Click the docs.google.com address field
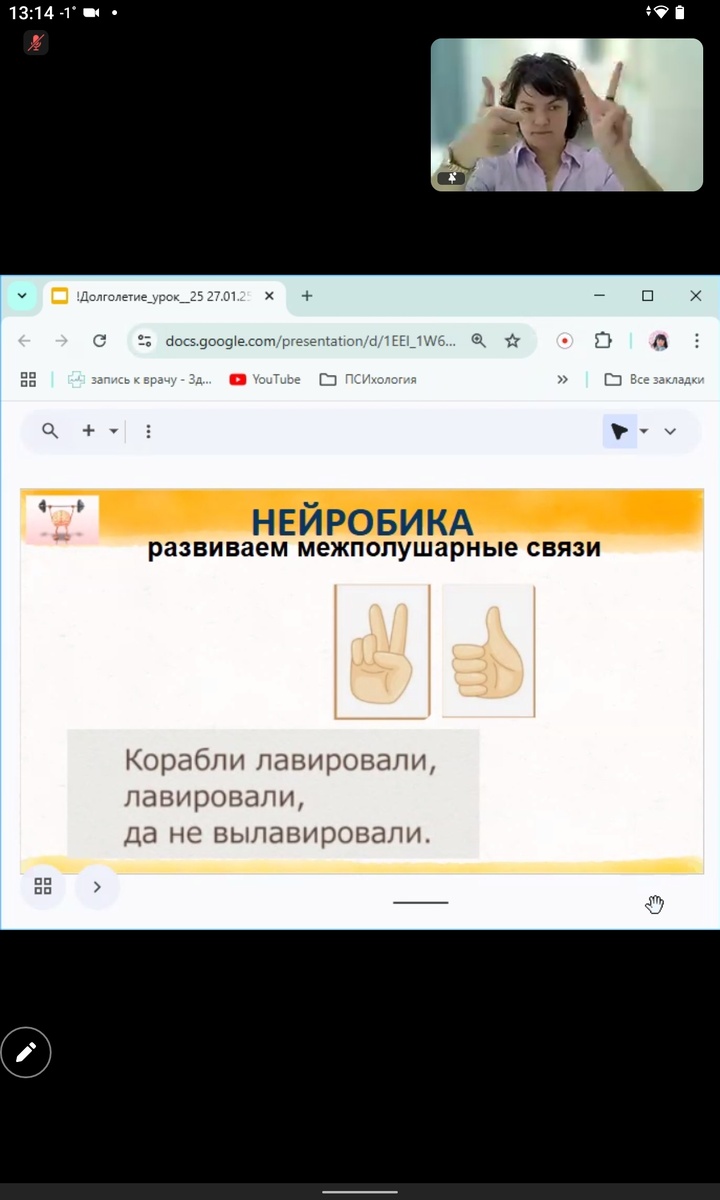The height and width of the screenshot is (1200, 720). pos(311,341)
